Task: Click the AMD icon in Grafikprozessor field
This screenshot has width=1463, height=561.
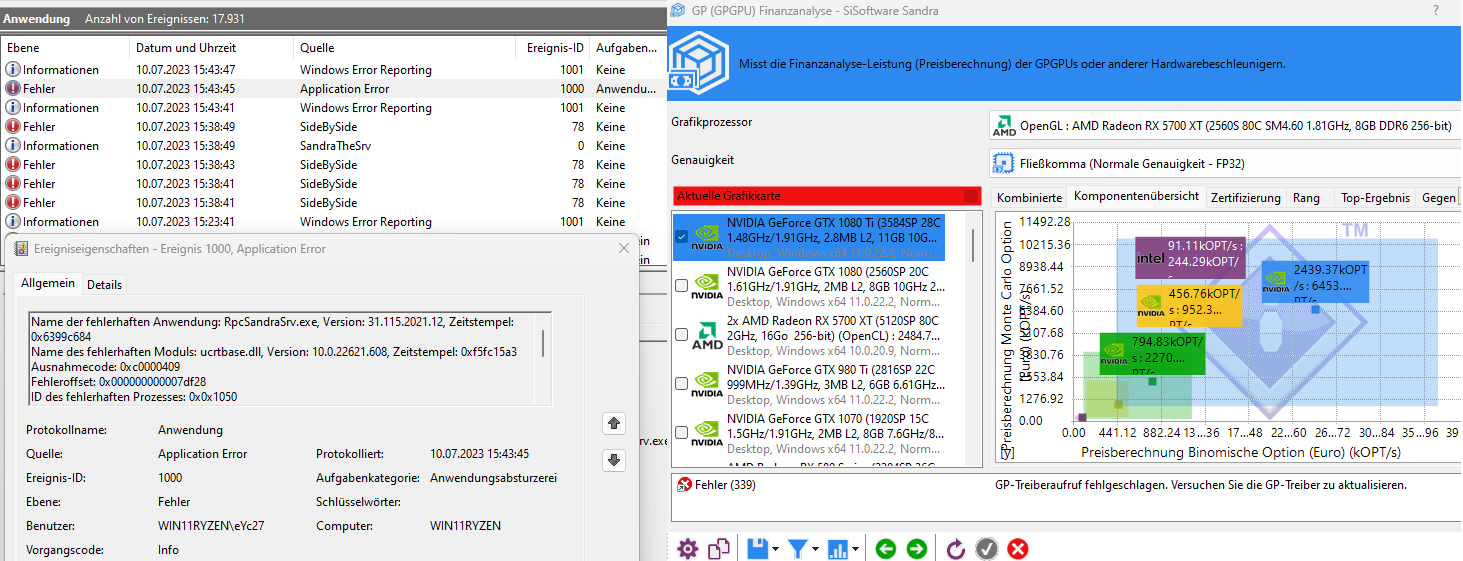Action: pos(1003,126)
